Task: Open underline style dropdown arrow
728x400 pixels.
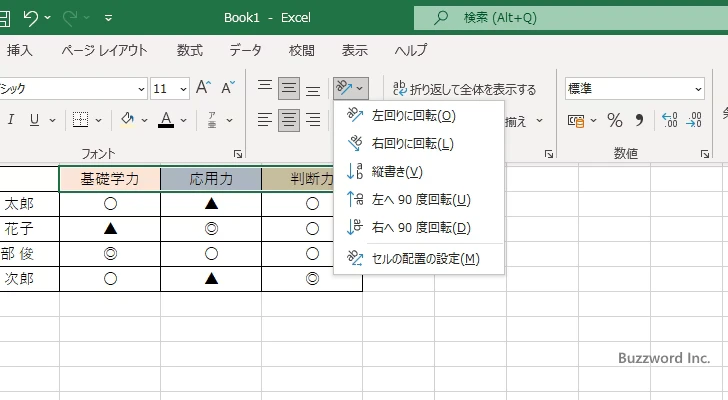Action: click(x=52, y=120)
